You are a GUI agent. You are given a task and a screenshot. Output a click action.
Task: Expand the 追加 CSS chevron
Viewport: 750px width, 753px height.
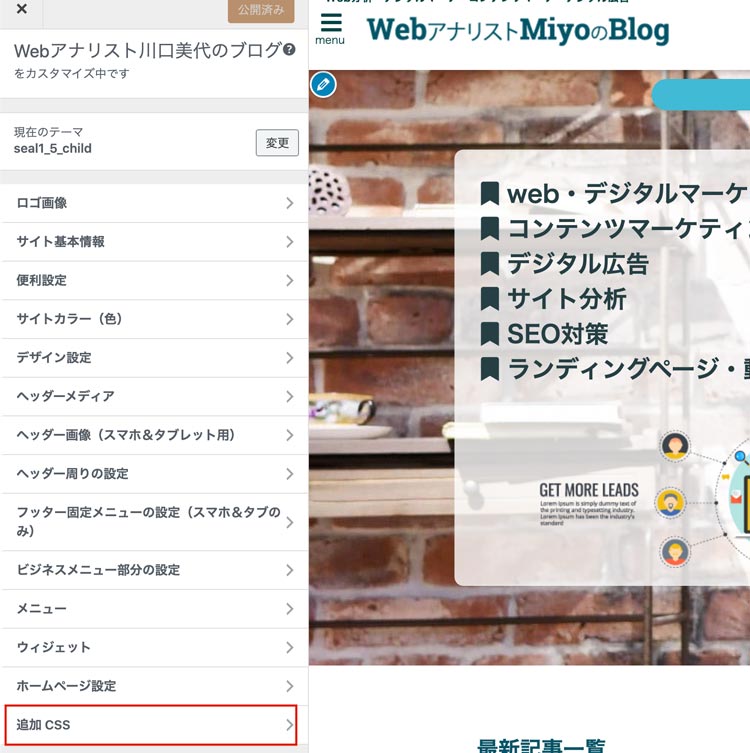[290, 725]
